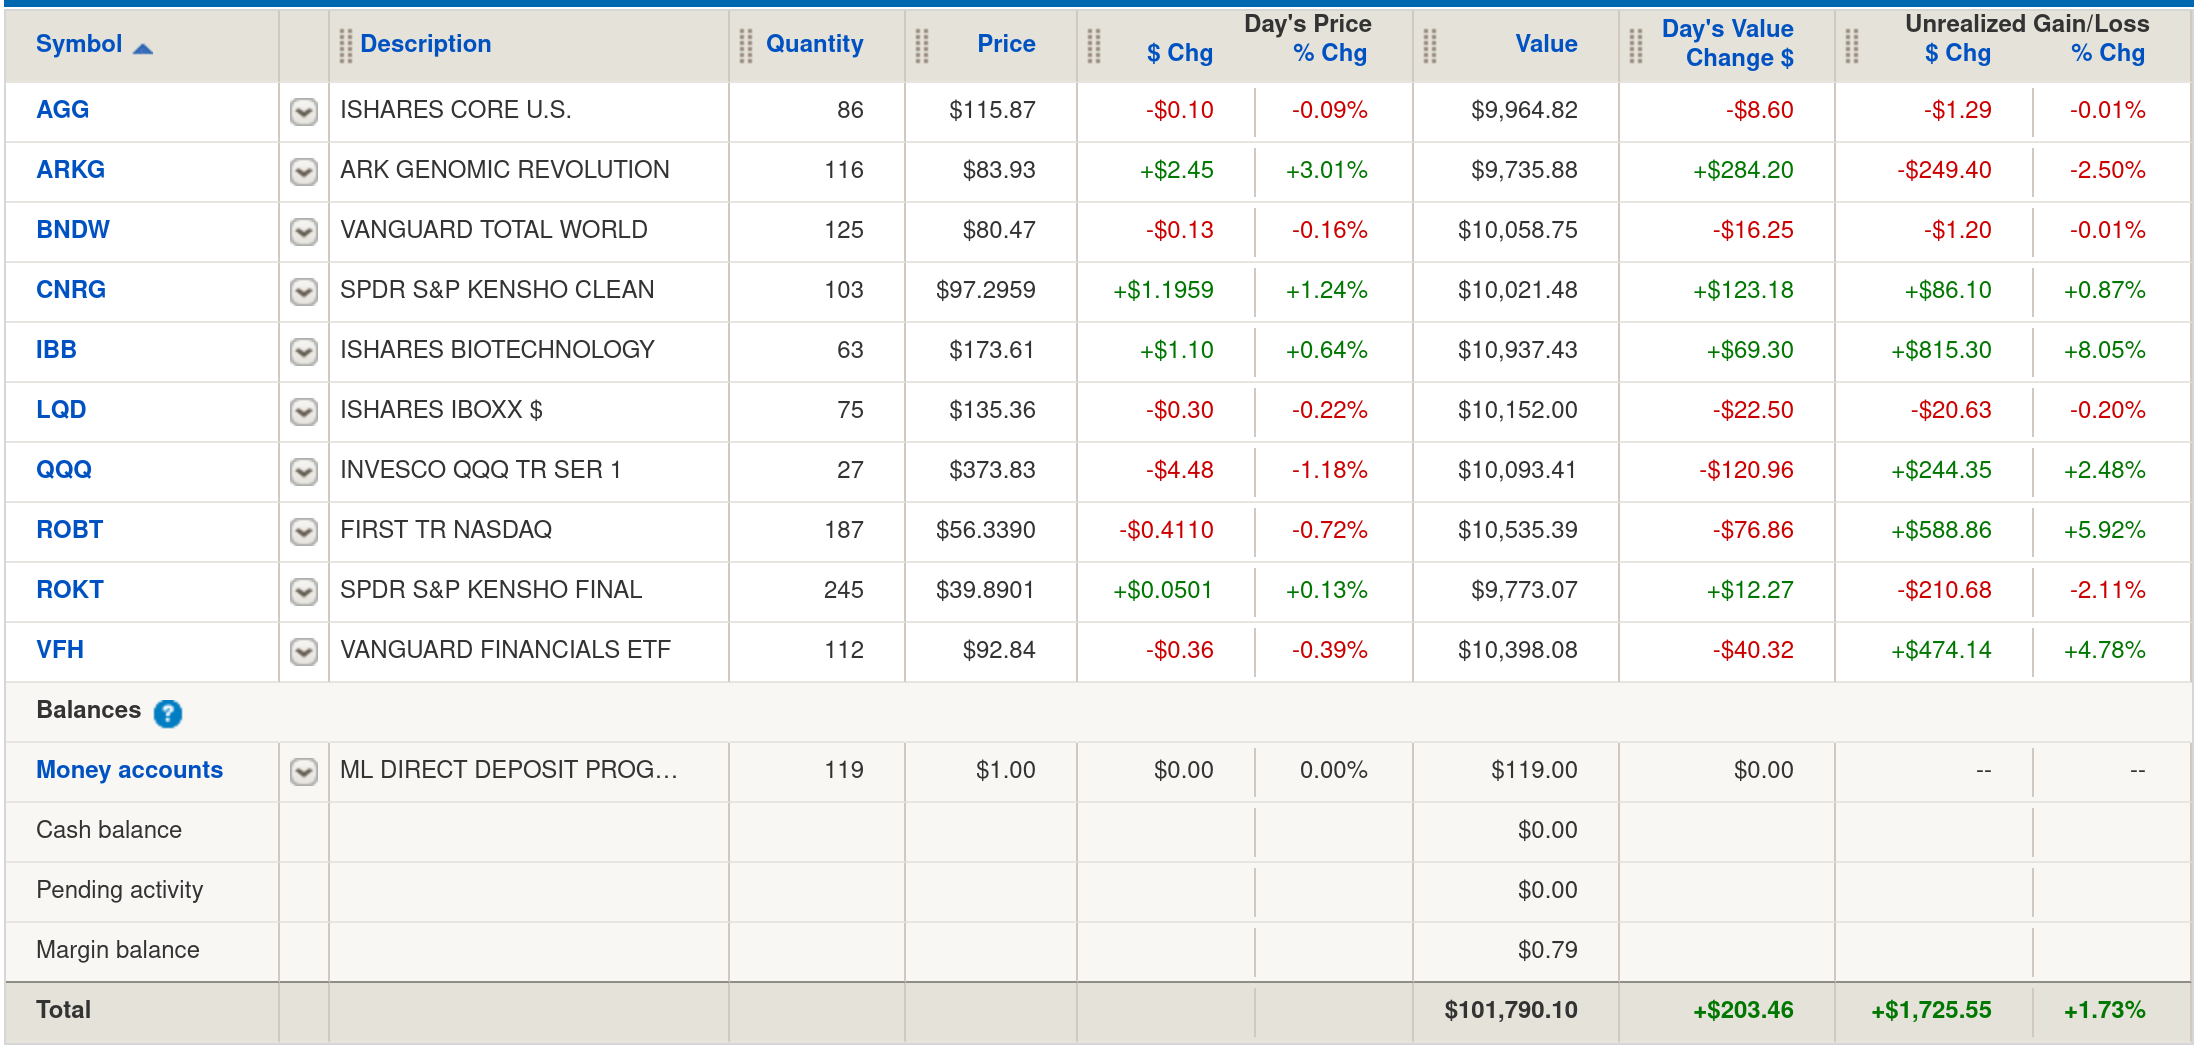Sort by Day's Price % Chg header
Viewport: 2202px width, 1054px height.
pos(1329,53)
